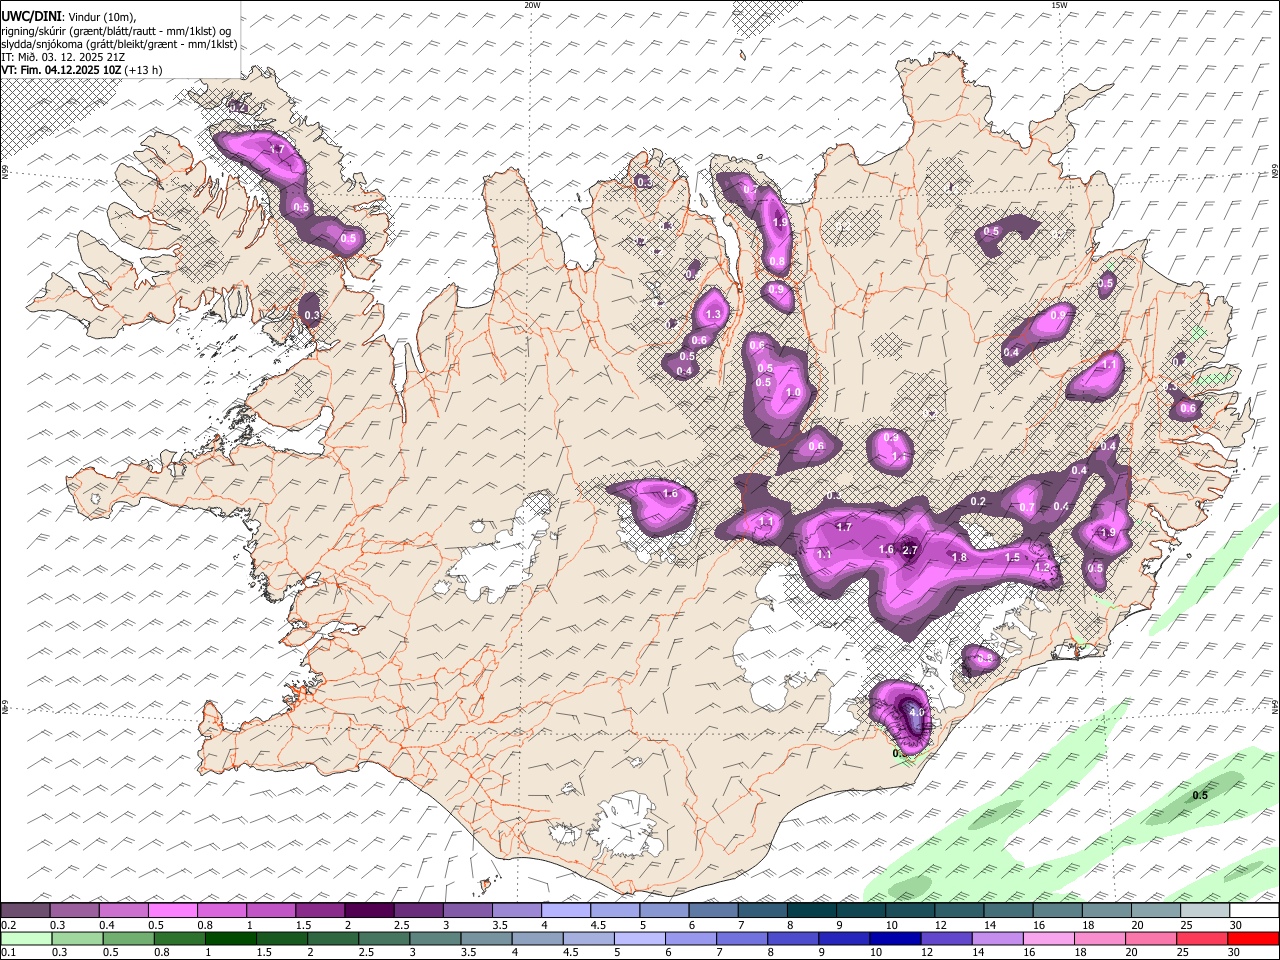Click the 0.2 label at the top legend's start
This screenshot has height=960, width=1280.
(8, 924)
